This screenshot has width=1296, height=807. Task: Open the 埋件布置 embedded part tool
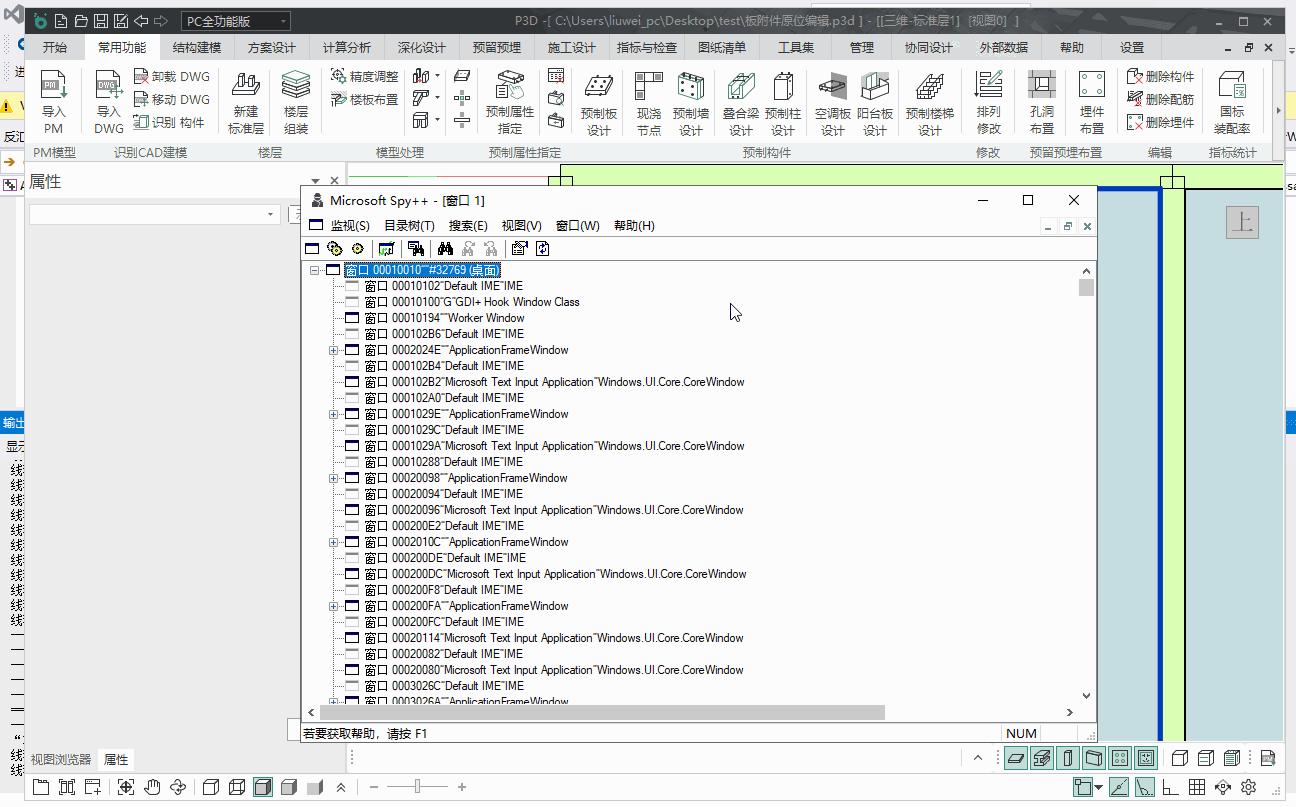(1092, 102)
